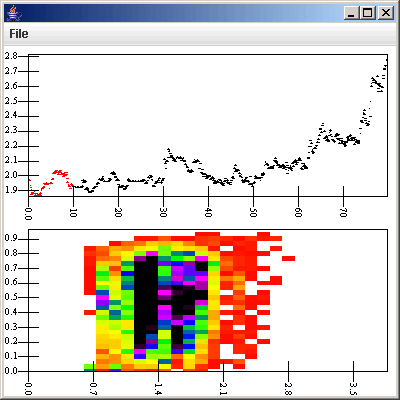Click the 0.5 label on the heatmap y-axis
400x400 pixels.
tap(11, 297)
